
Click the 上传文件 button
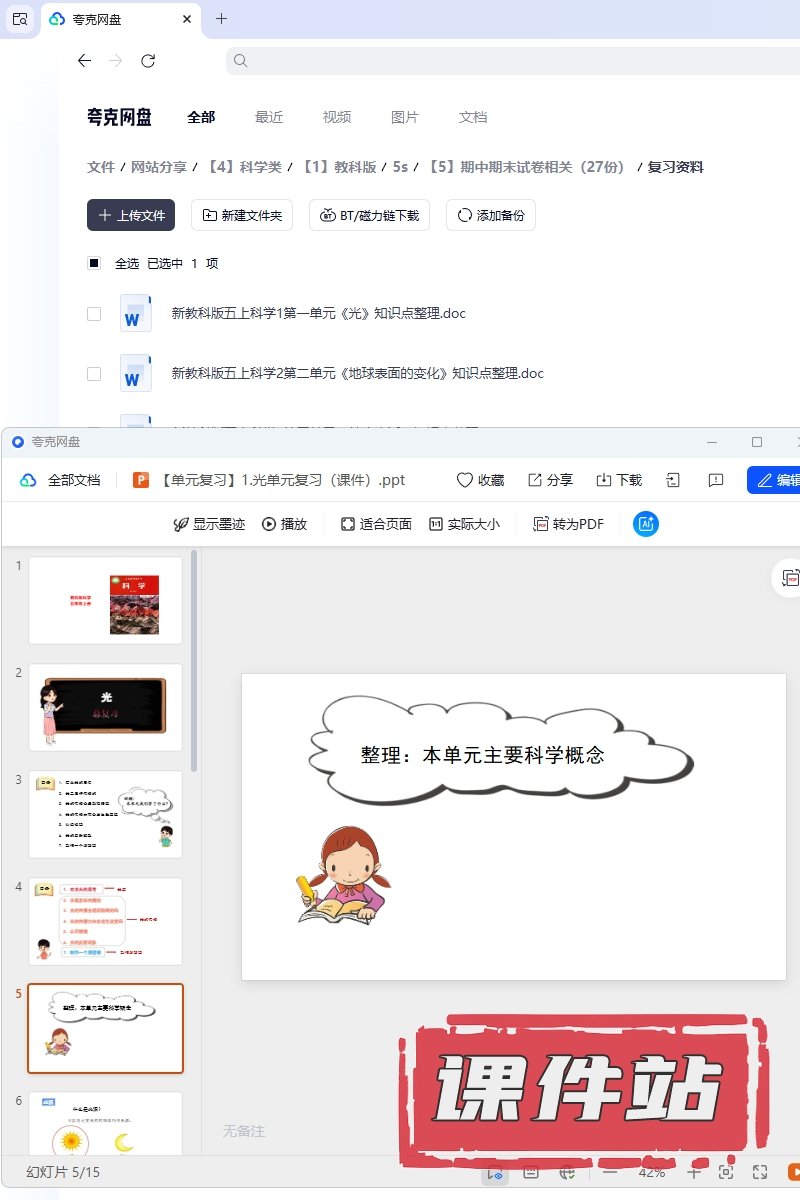[131, 215]
